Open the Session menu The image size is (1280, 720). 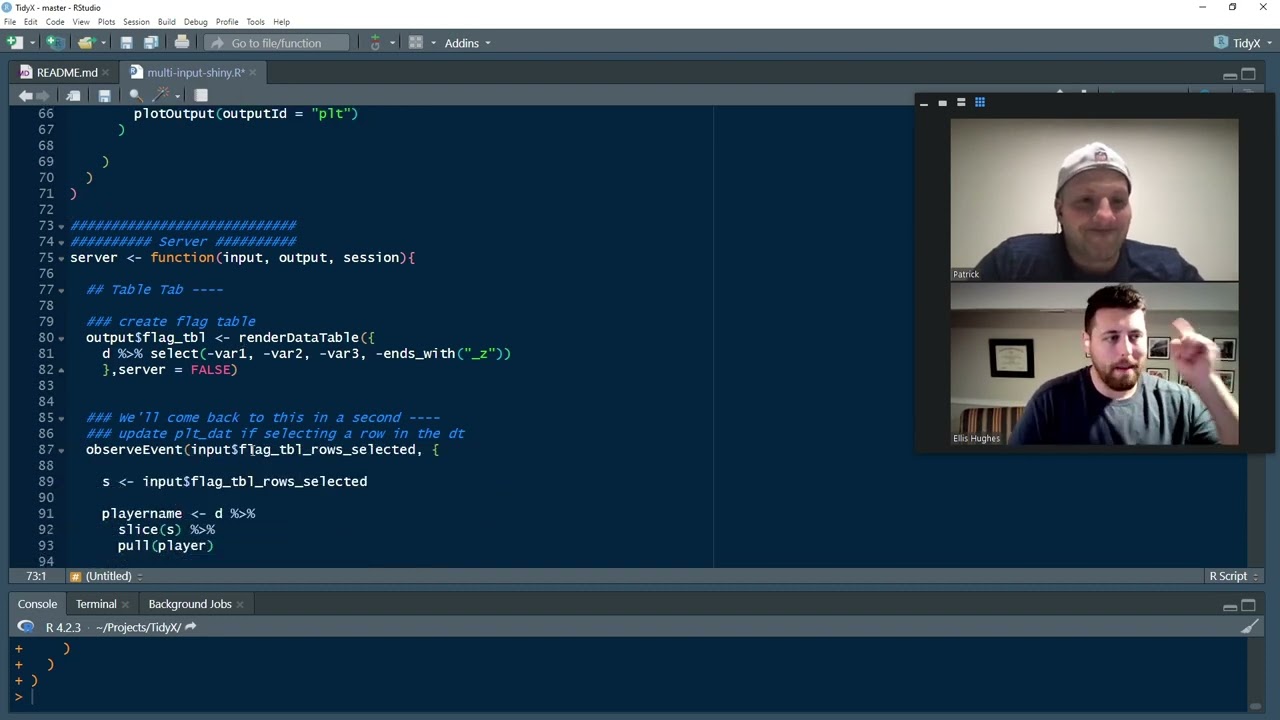click(x=136, y=22)
